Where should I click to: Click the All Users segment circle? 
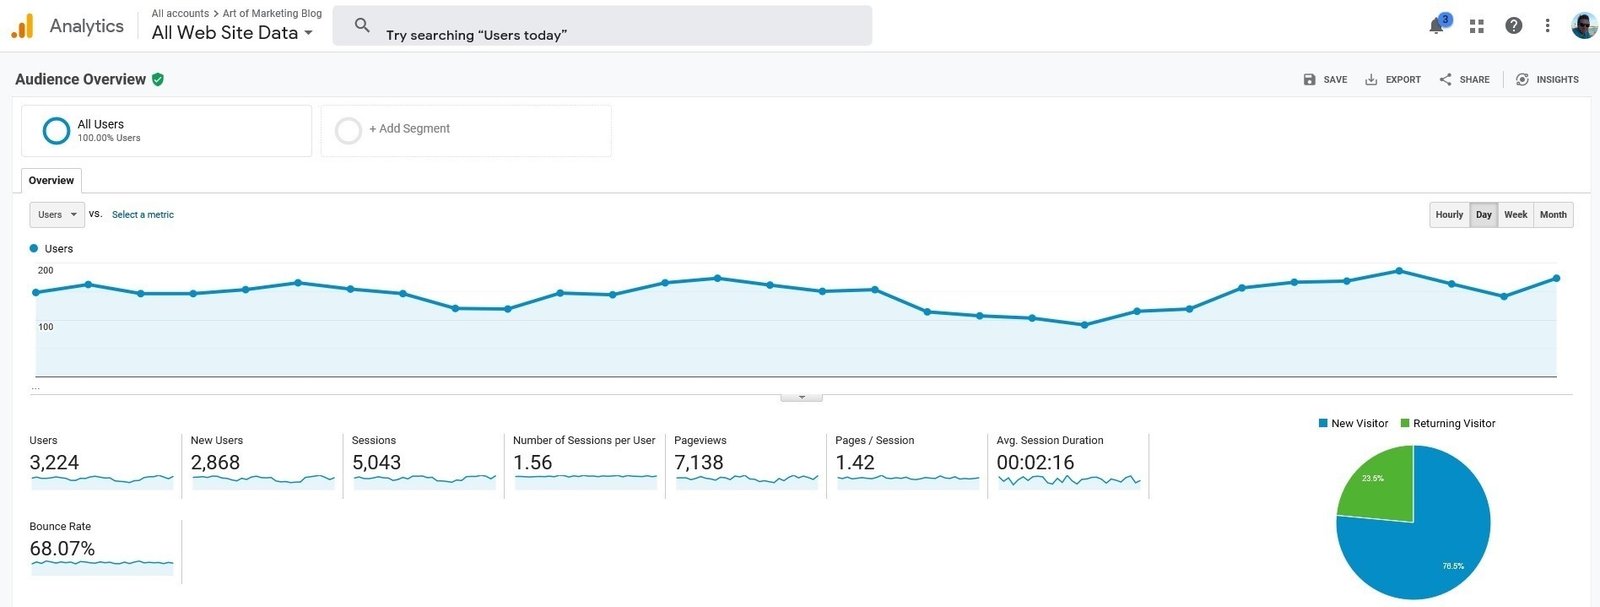point(56,130)
